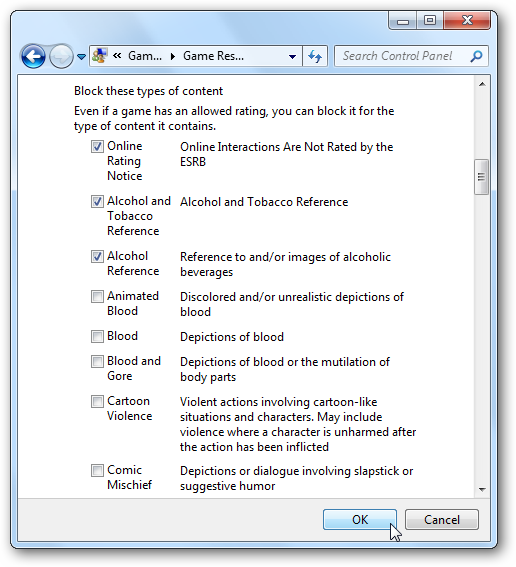516x567 pixels.
Task: Select the Gam... breadcrumb item
Action: (145, 56)
